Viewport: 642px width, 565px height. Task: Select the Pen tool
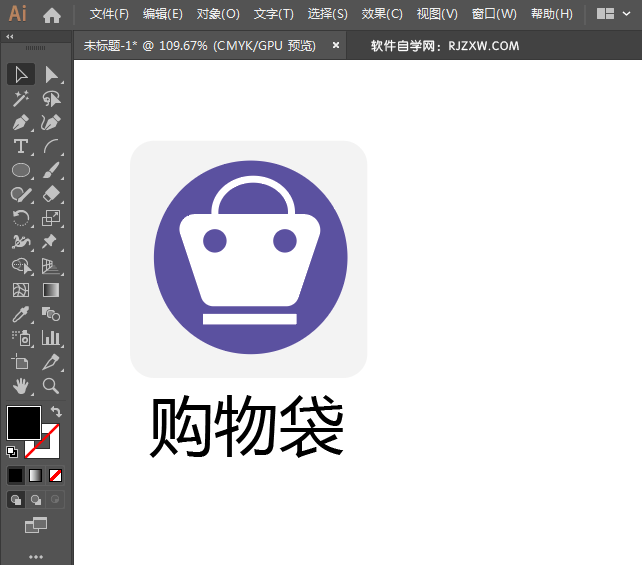click(21, 122)
